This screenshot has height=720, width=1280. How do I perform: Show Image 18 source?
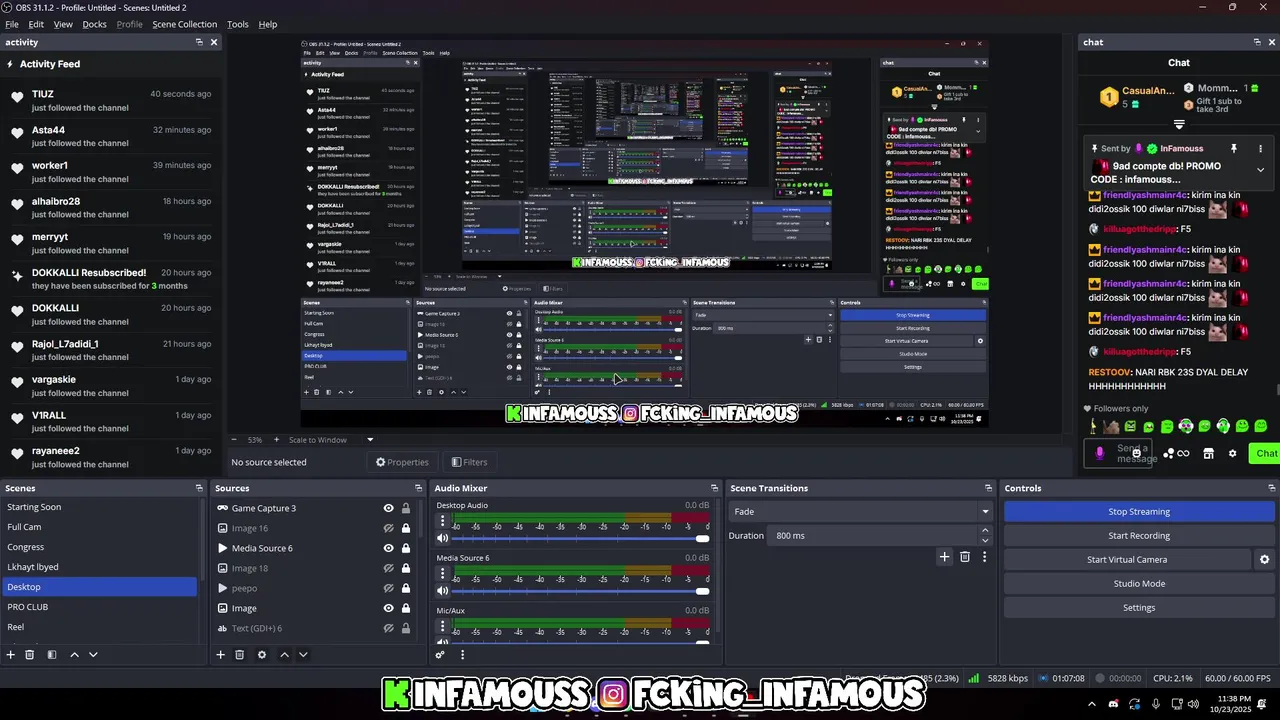[388, 568]
